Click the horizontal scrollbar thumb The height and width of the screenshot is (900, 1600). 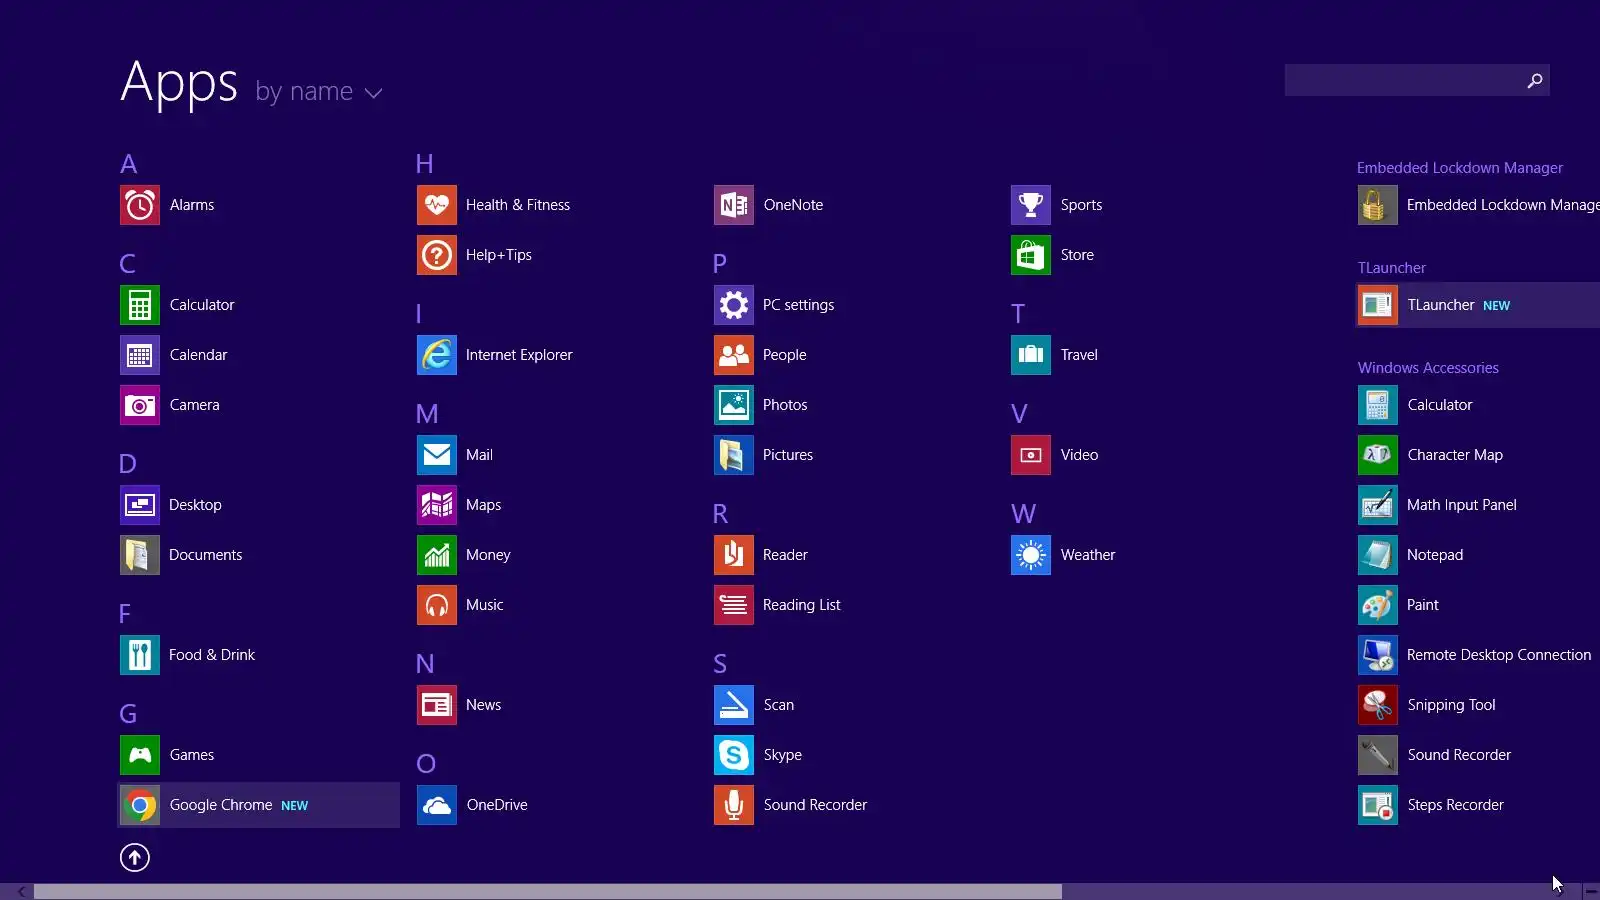click(548, 891)
